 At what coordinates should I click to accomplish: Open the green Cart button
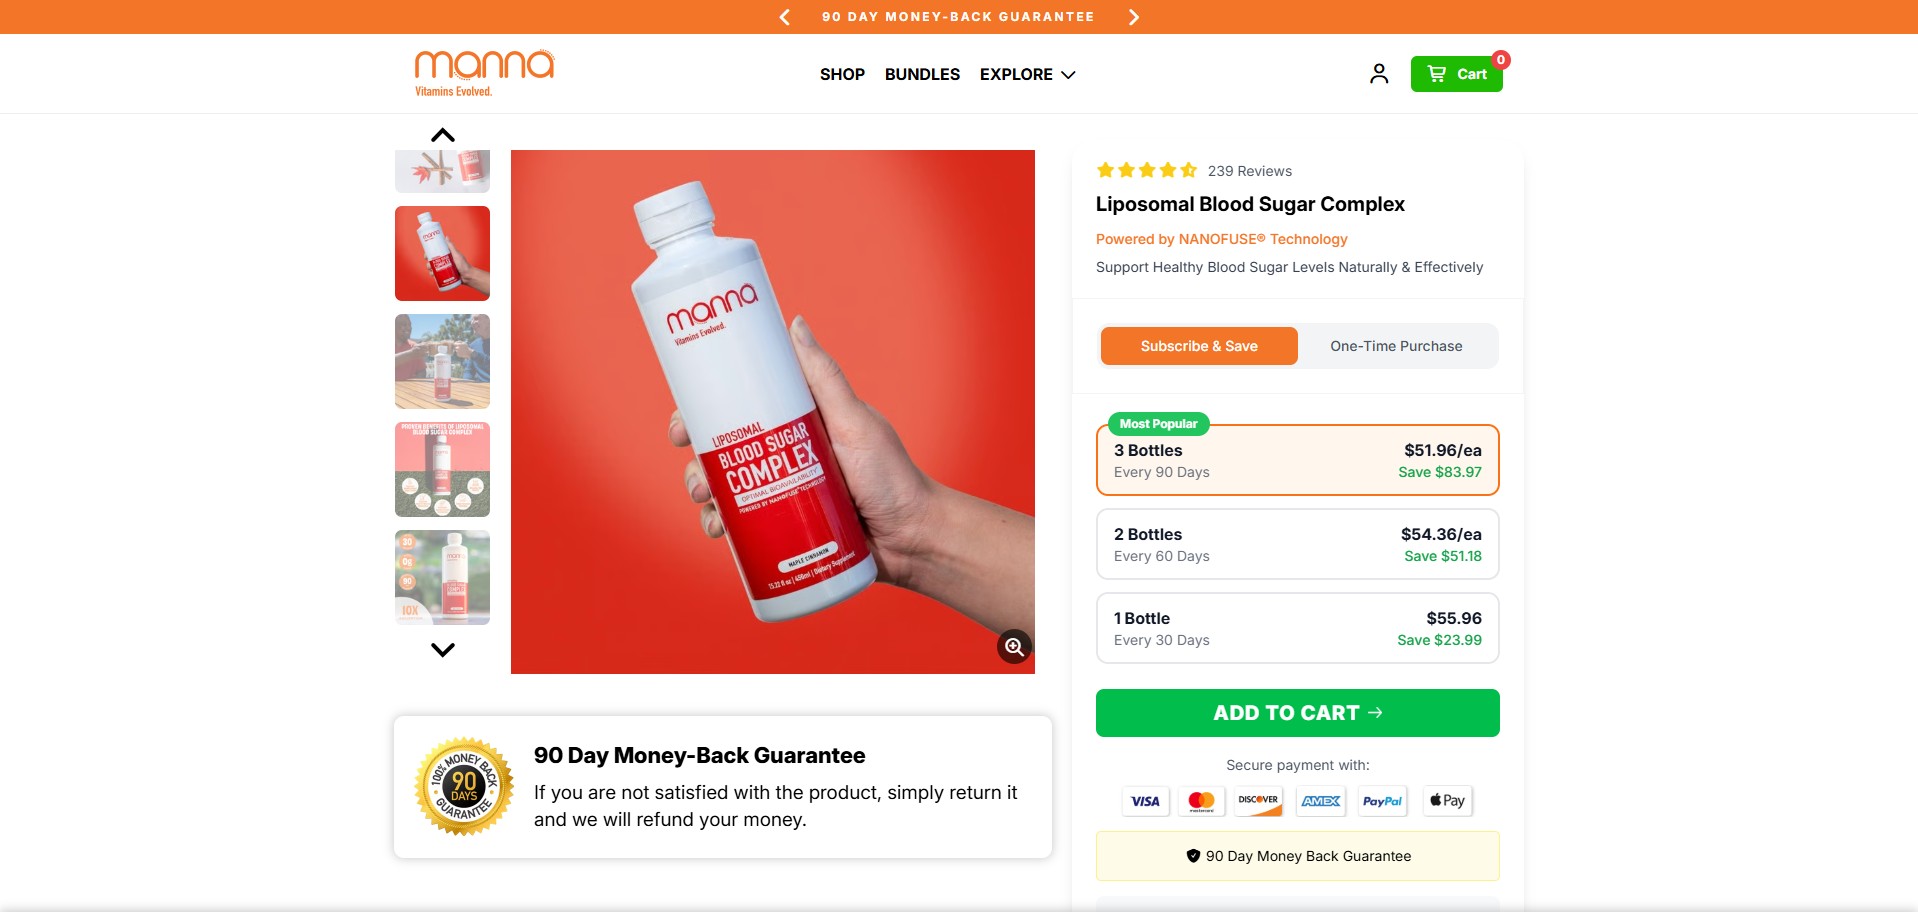point(1456,74)
